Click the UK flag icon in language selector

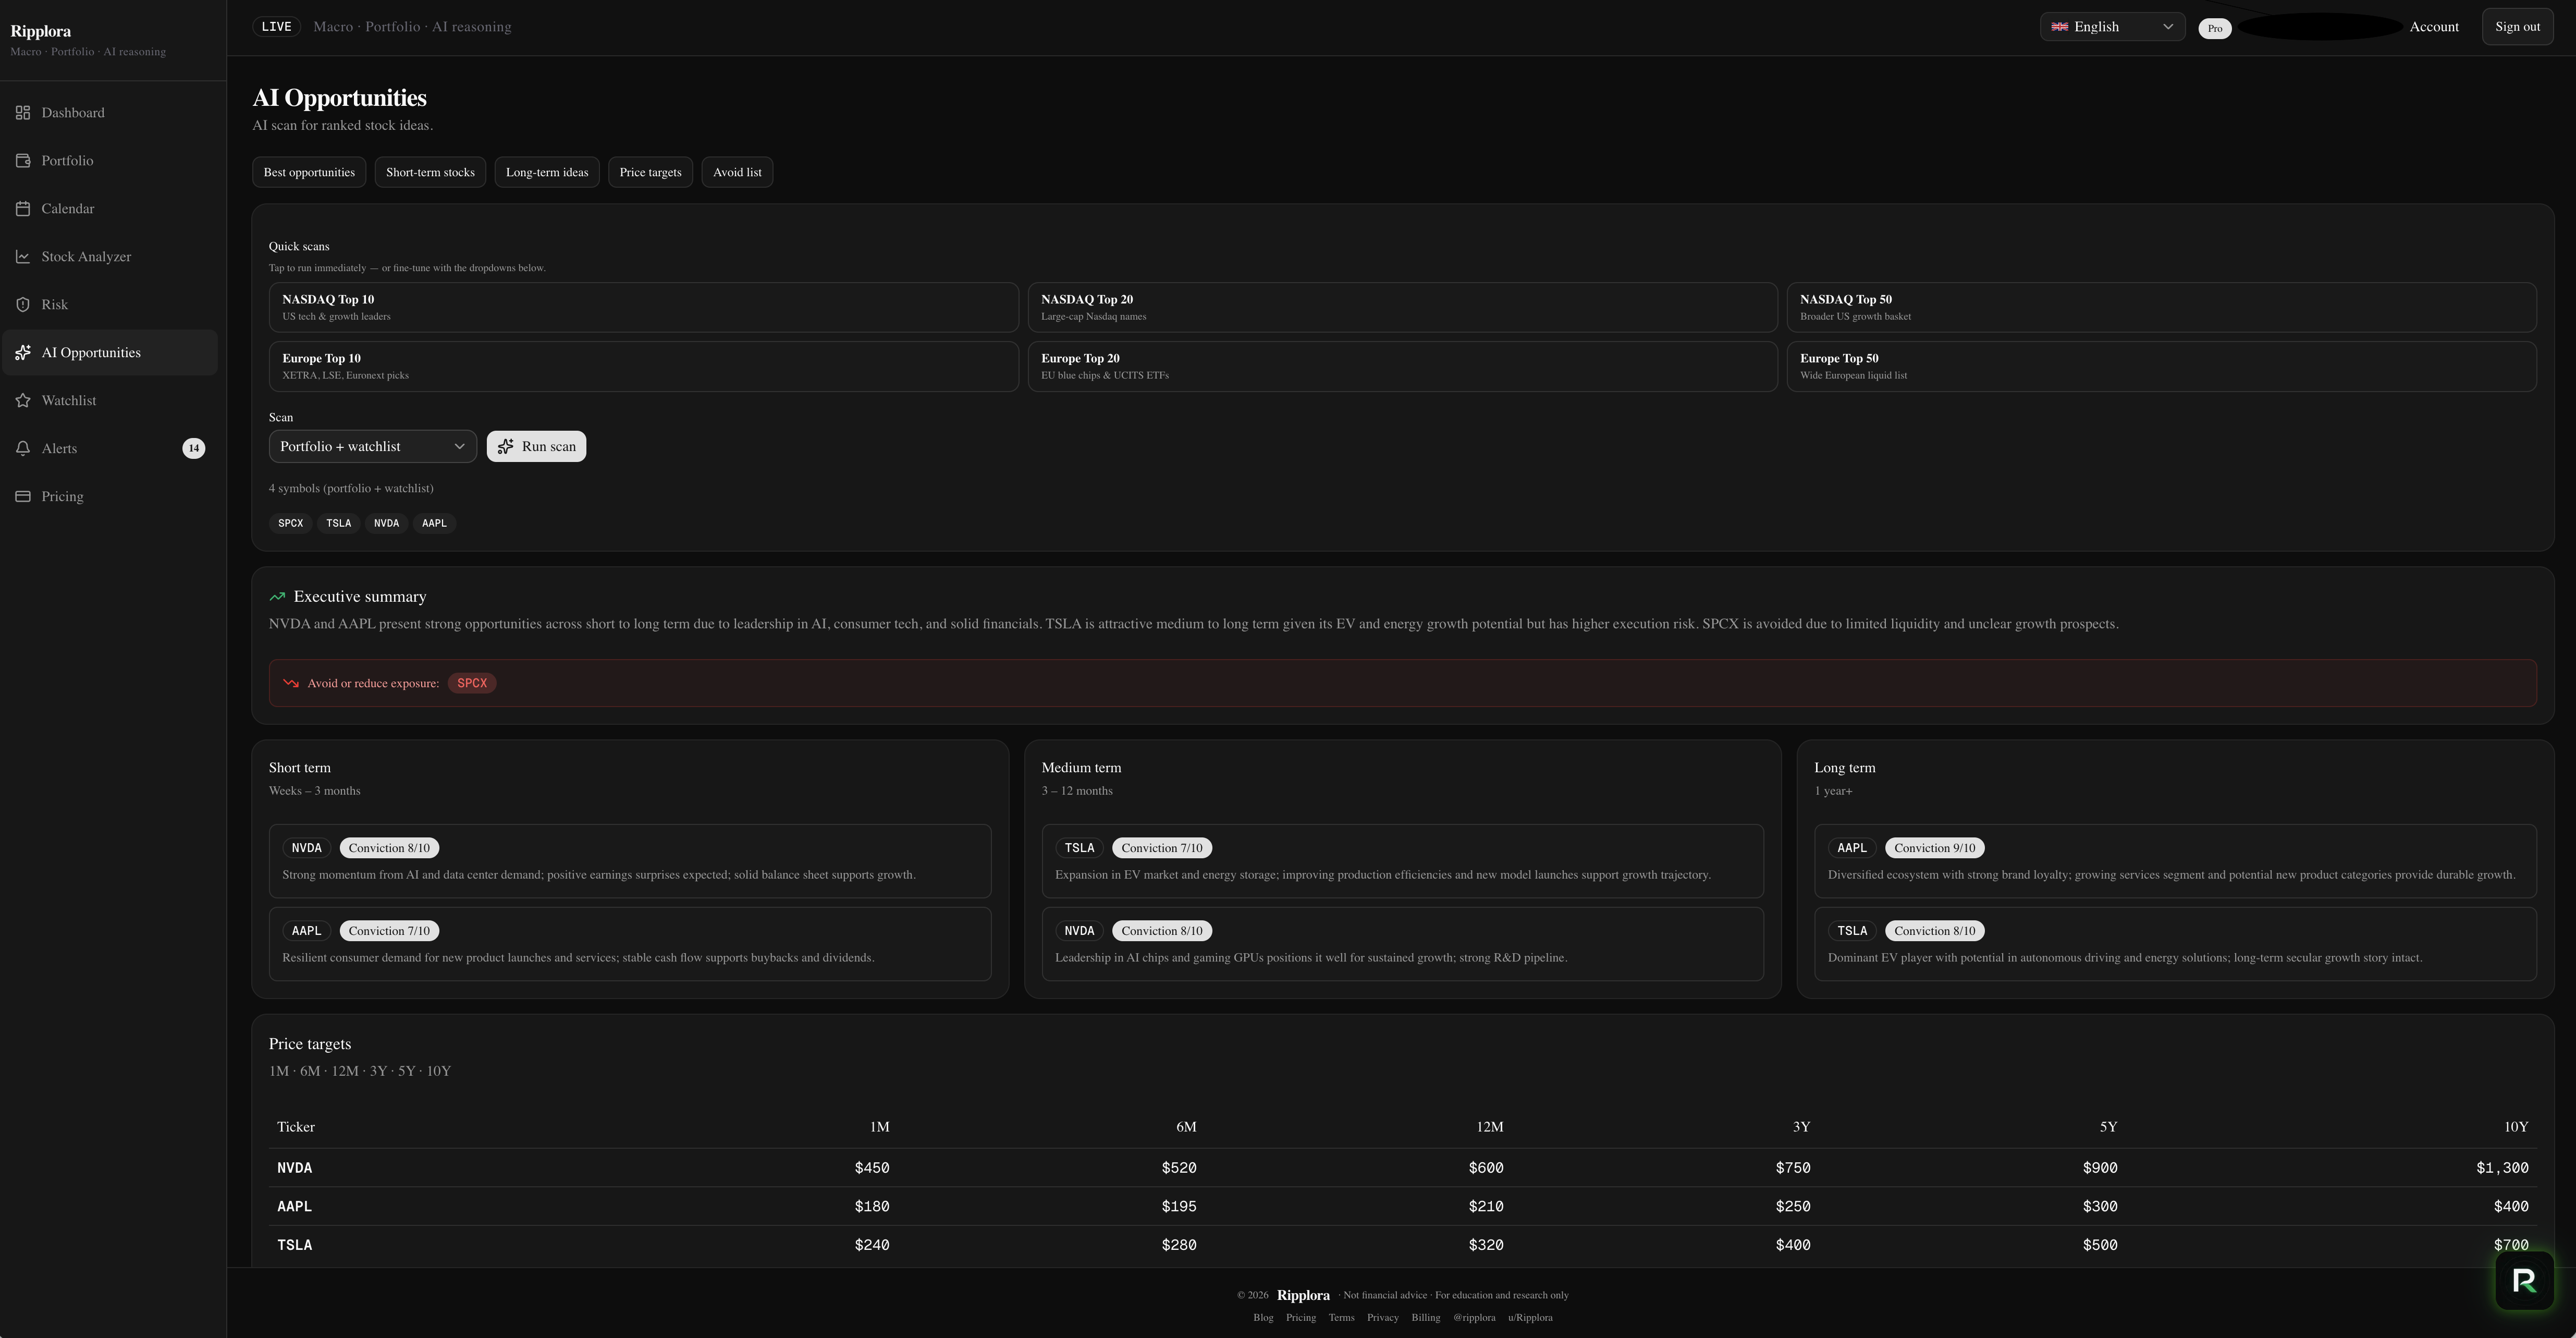[x=2060, y=27]
